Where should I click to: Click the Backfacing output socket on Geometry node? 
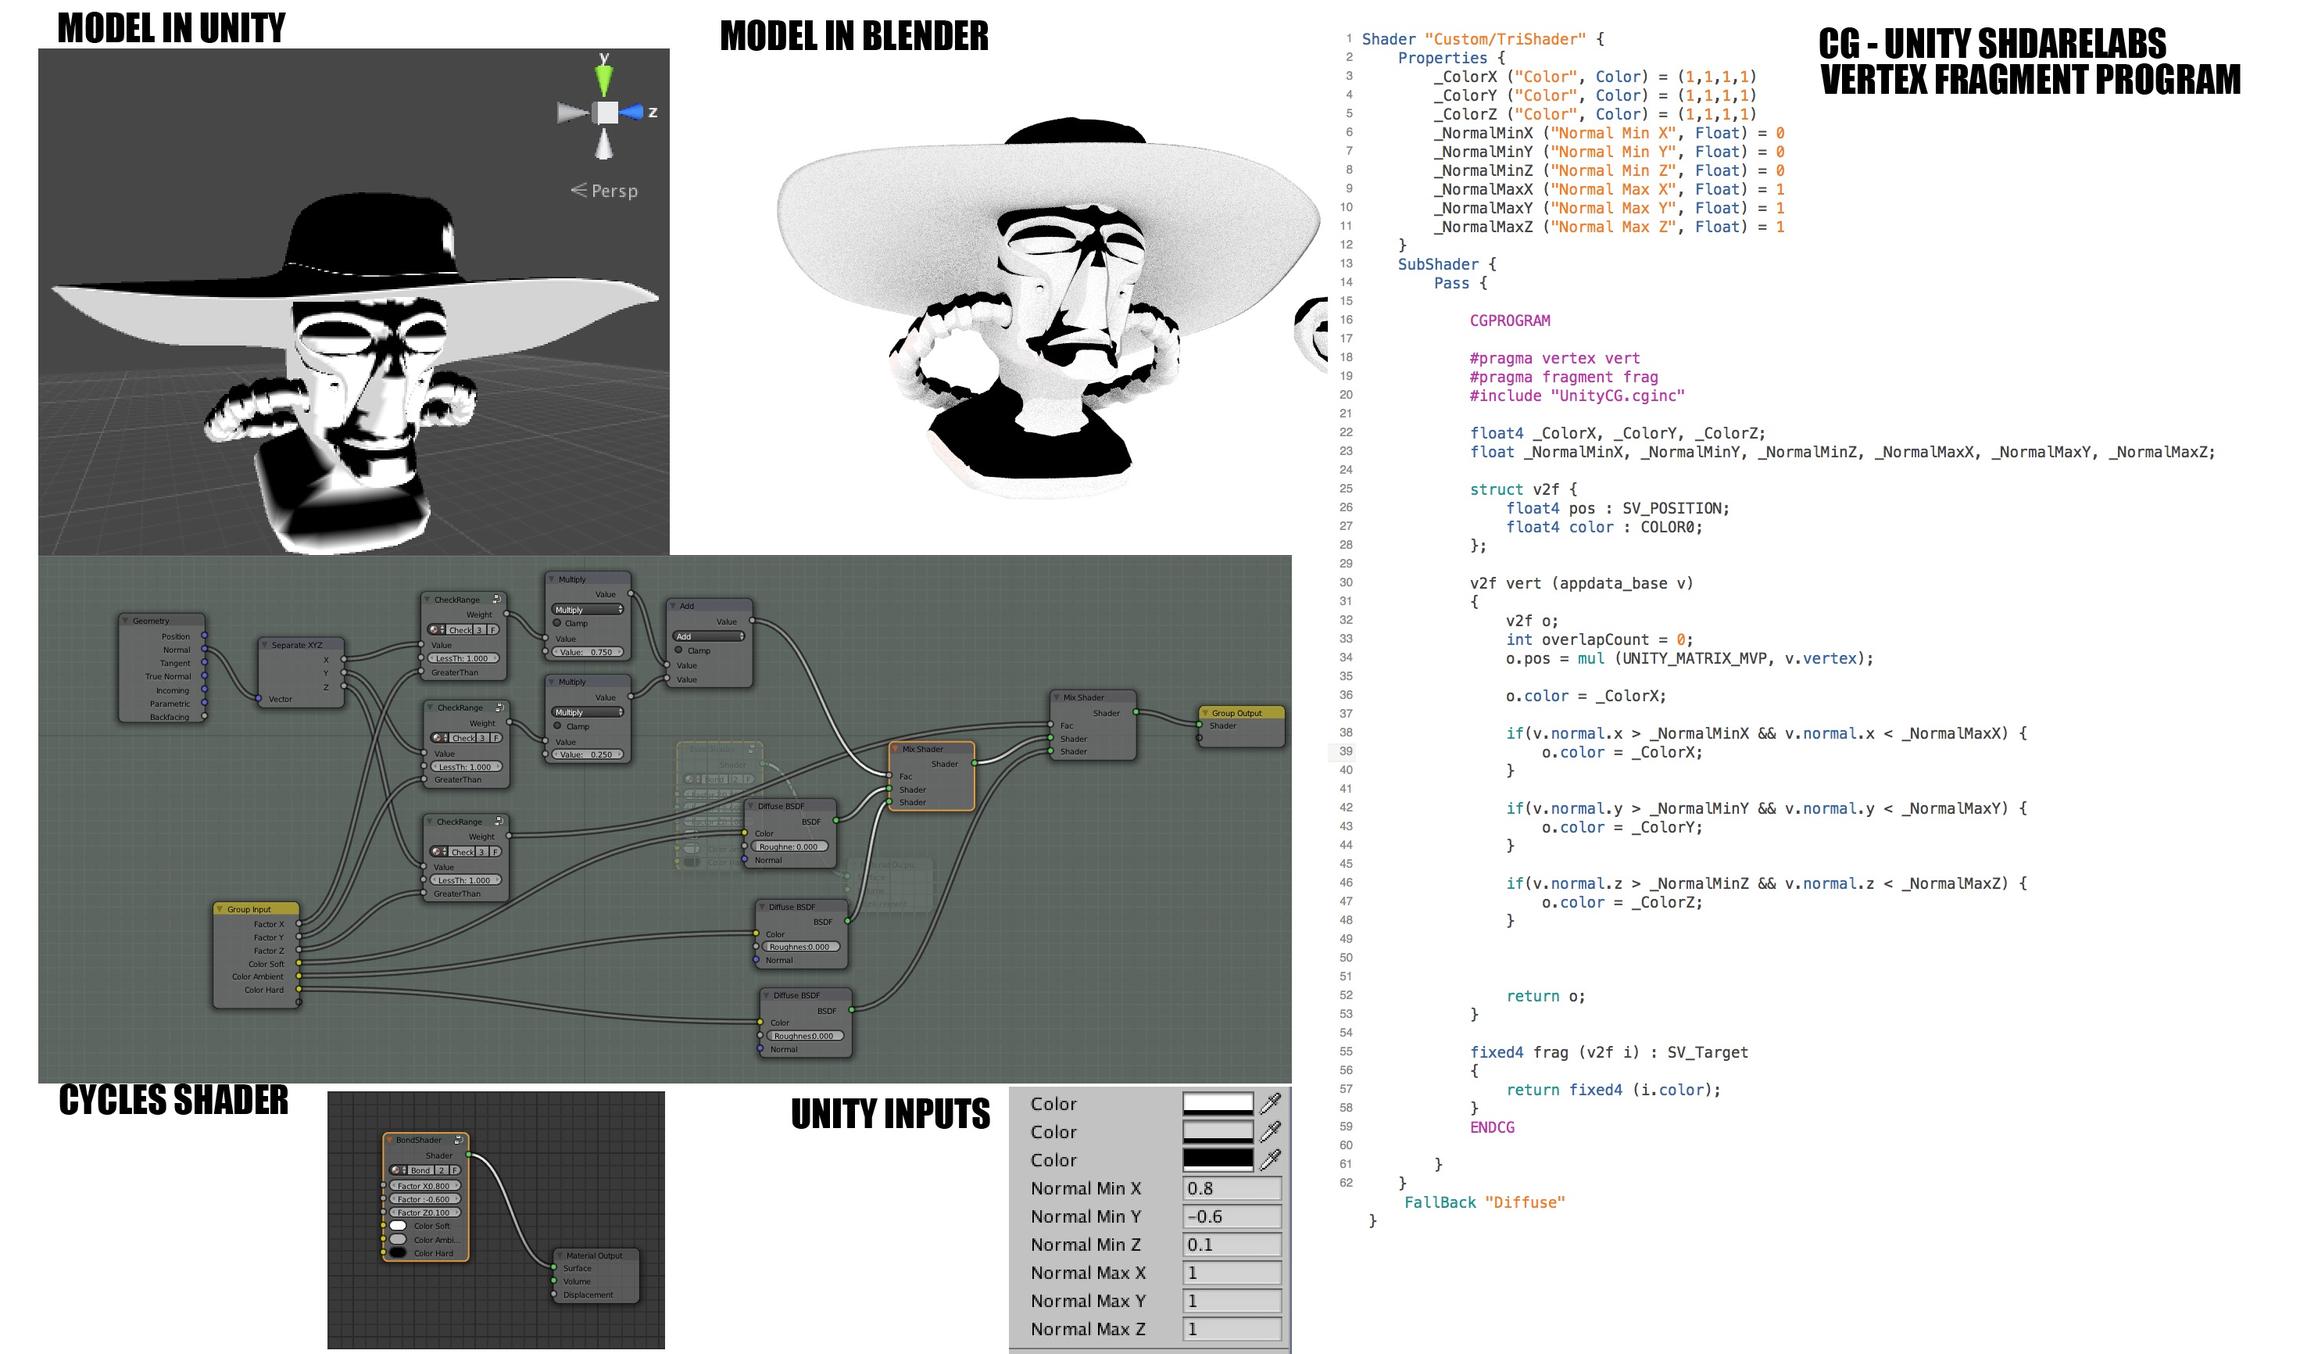tap(204, 716)
